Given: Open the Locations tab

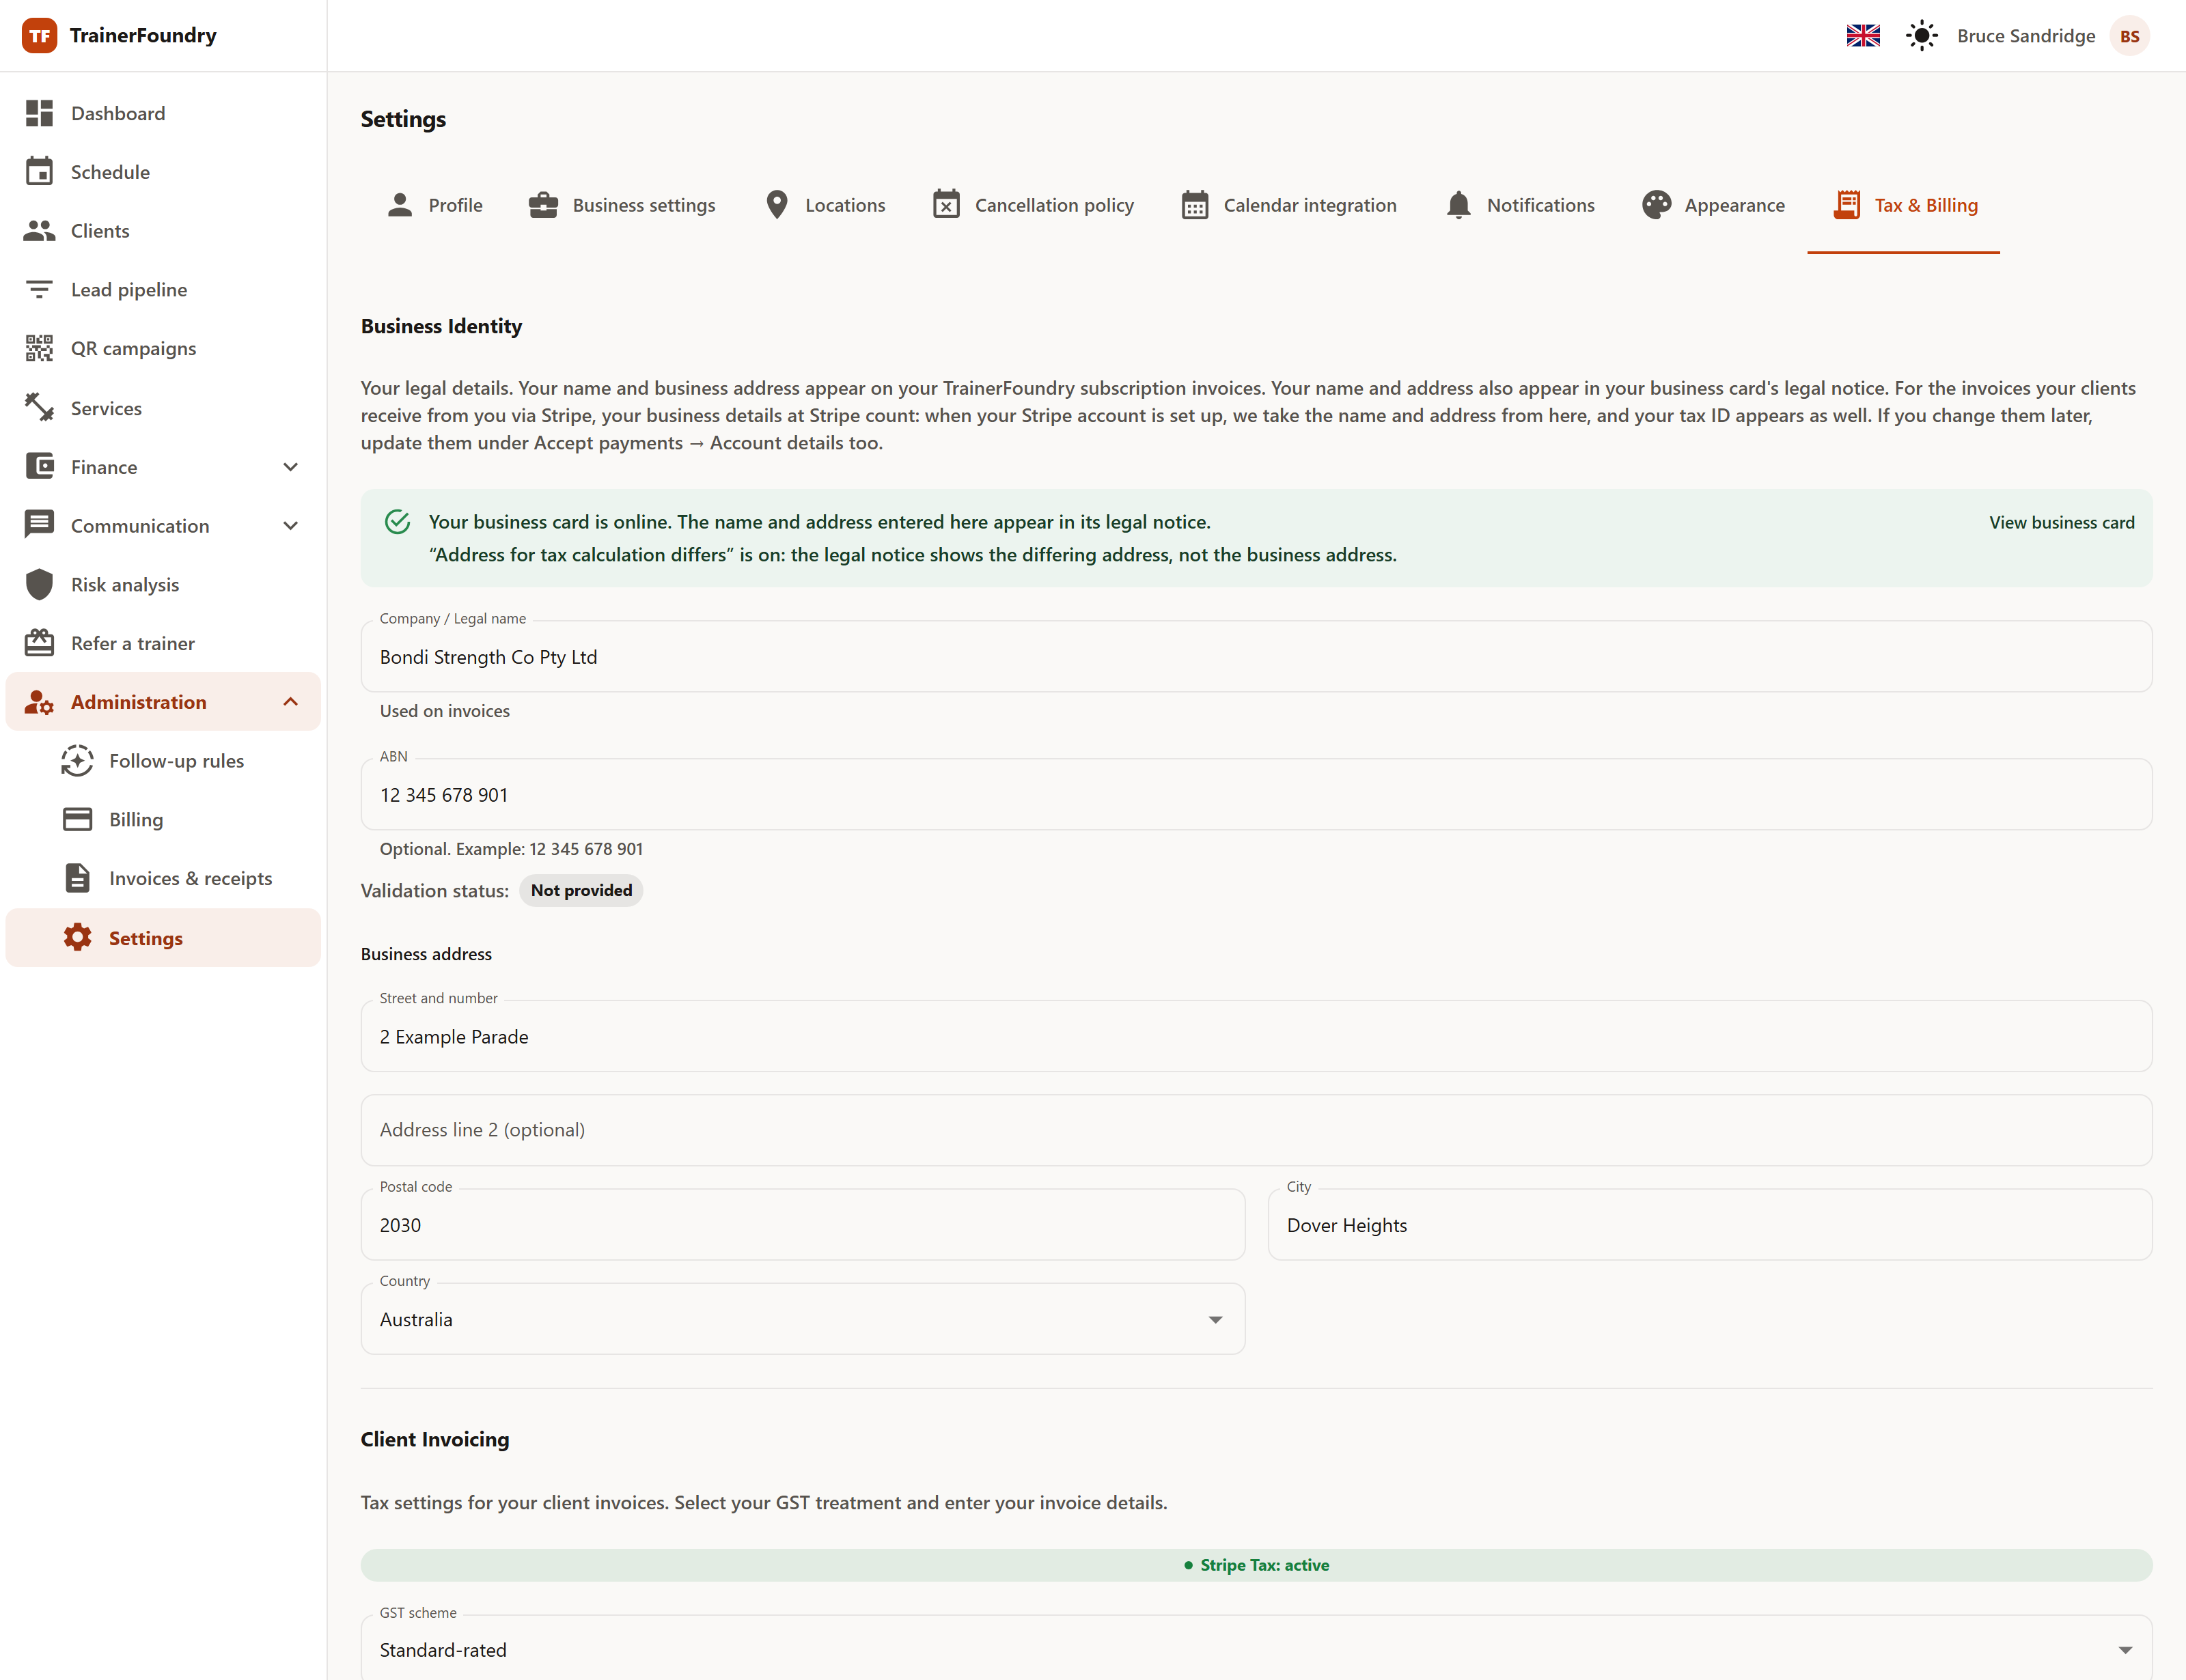Looking at the screenshot, I should pyautogui.click(x=825, y=205).
